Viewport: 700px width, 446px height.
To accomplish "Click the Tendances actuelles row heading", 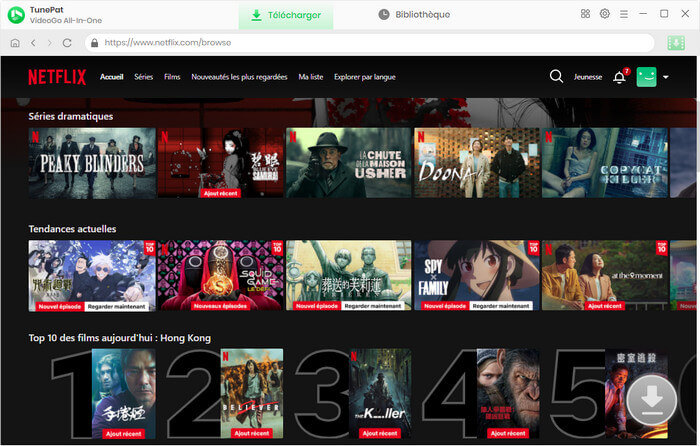I will pyautogui.click(x=72, y=229).
